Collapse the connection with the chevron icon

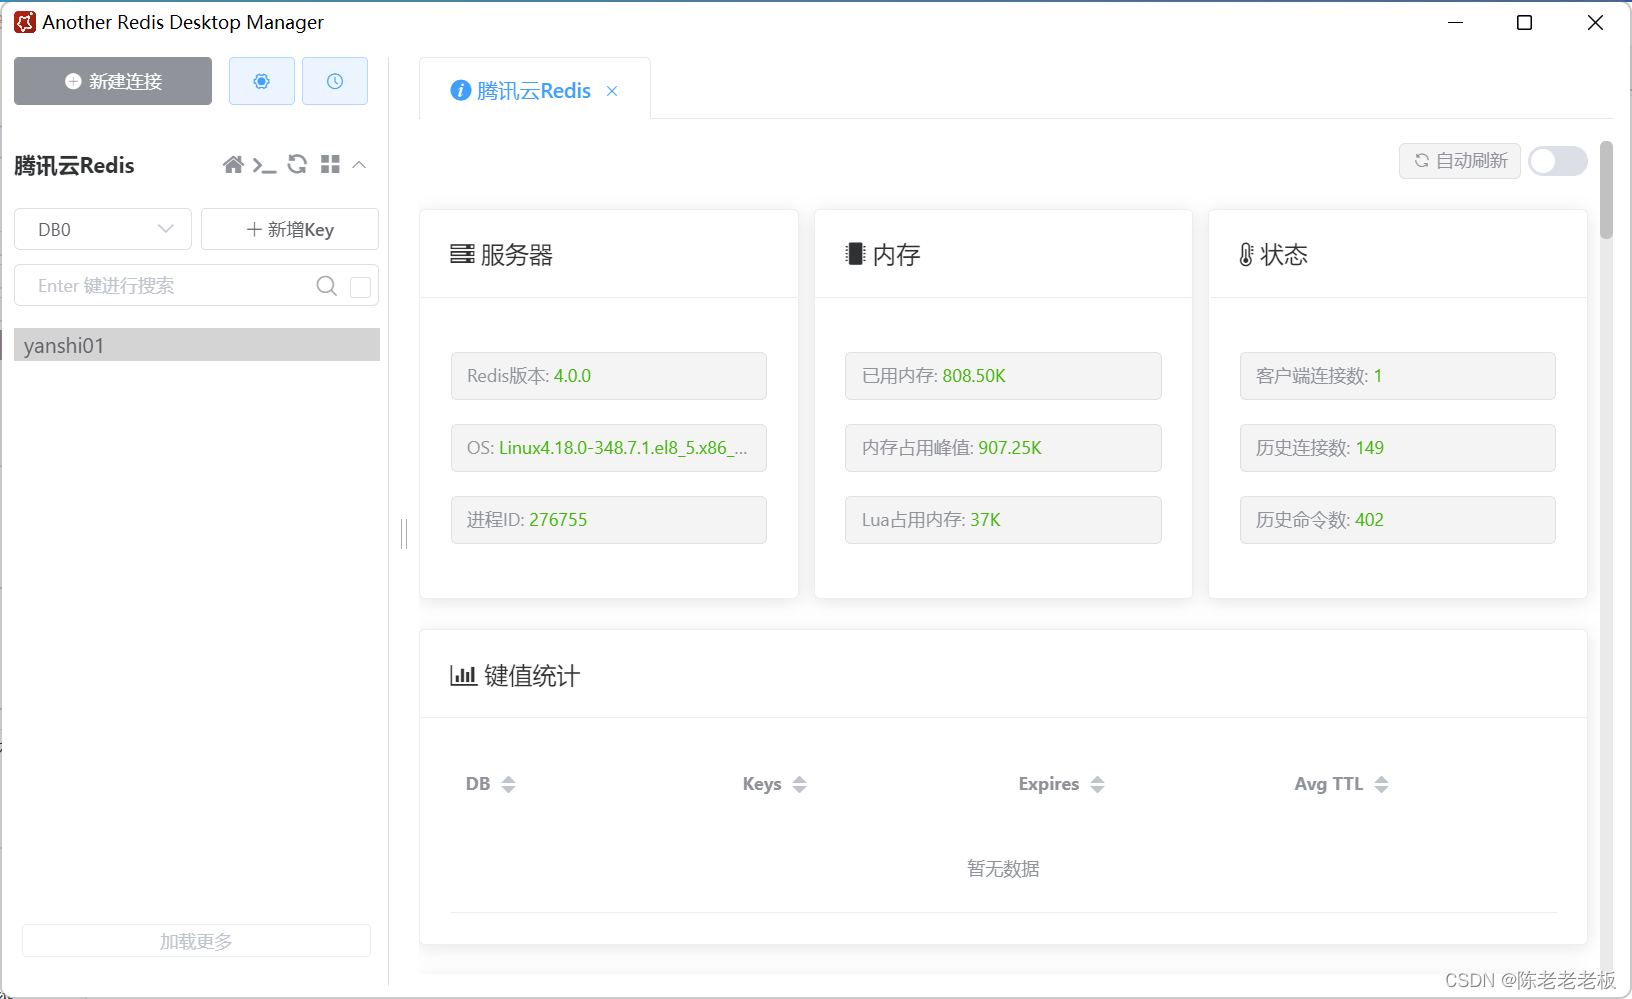[358, 164]
